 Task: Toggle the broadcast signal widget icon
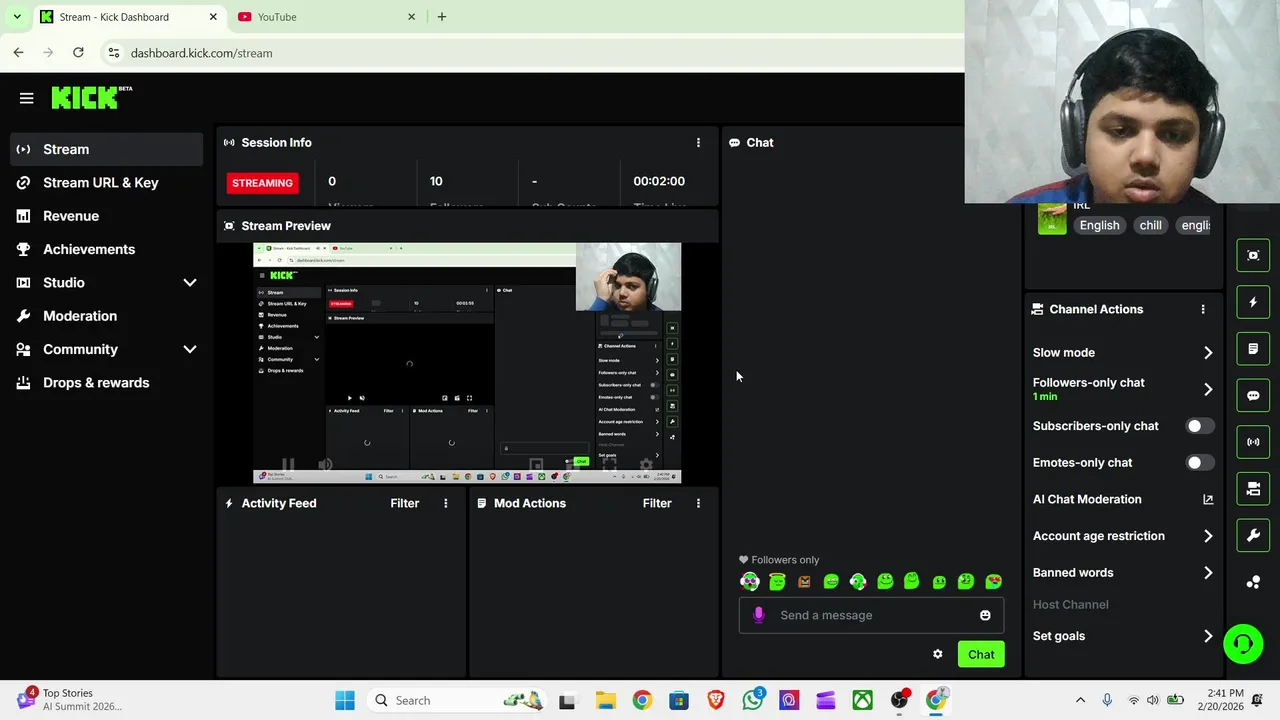[x=1253, y=442]
